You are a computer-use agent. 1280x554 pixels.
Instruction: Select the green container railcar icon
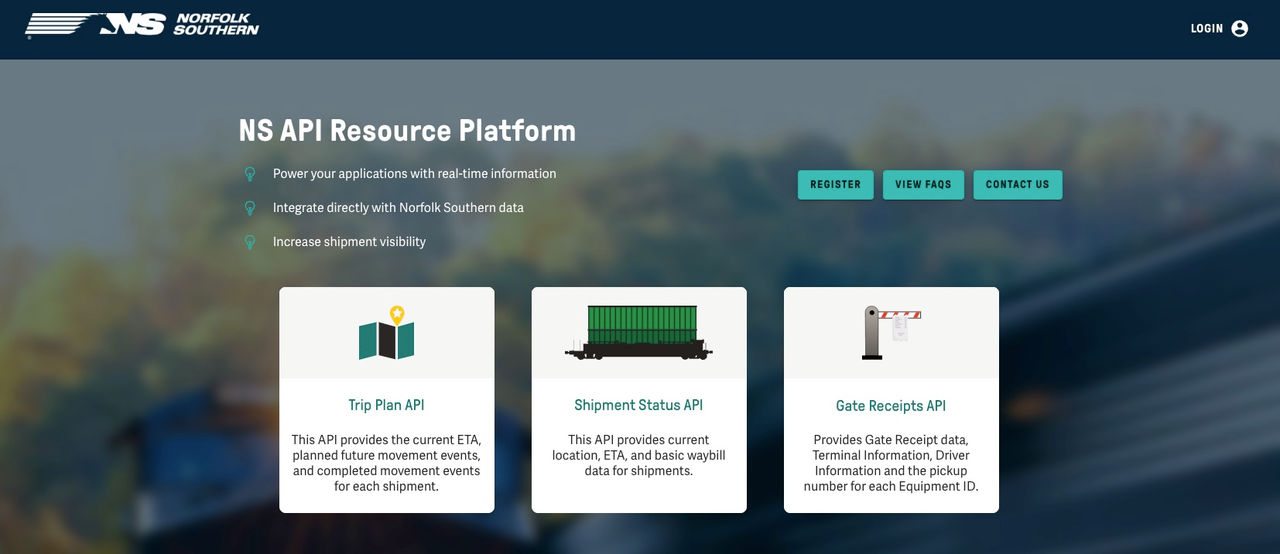[638, 333]
